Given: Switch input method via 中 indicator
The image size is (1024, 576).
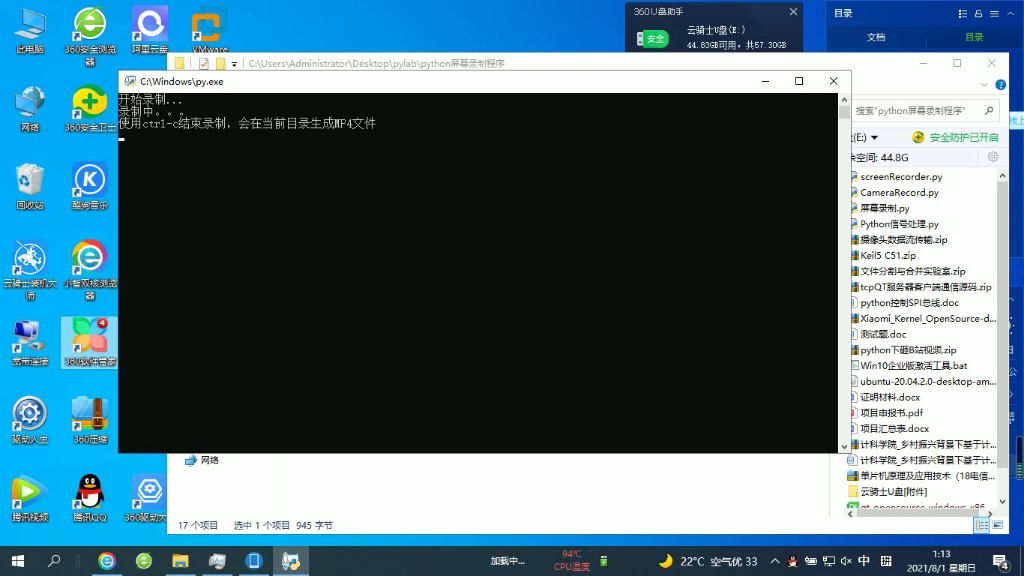Looking at the screenshot, I should (863, 561).
